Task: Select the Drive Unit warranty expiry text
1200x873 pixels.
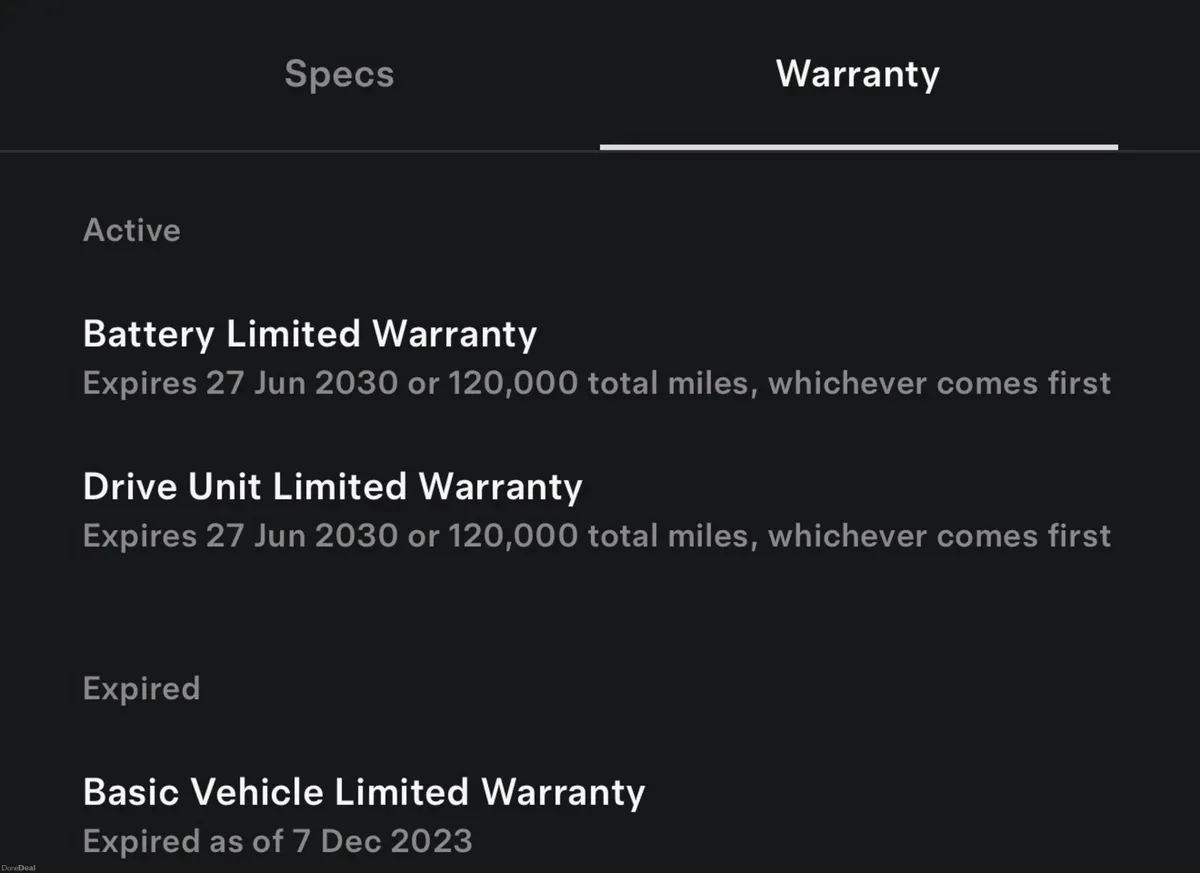Action: [596, 536]
